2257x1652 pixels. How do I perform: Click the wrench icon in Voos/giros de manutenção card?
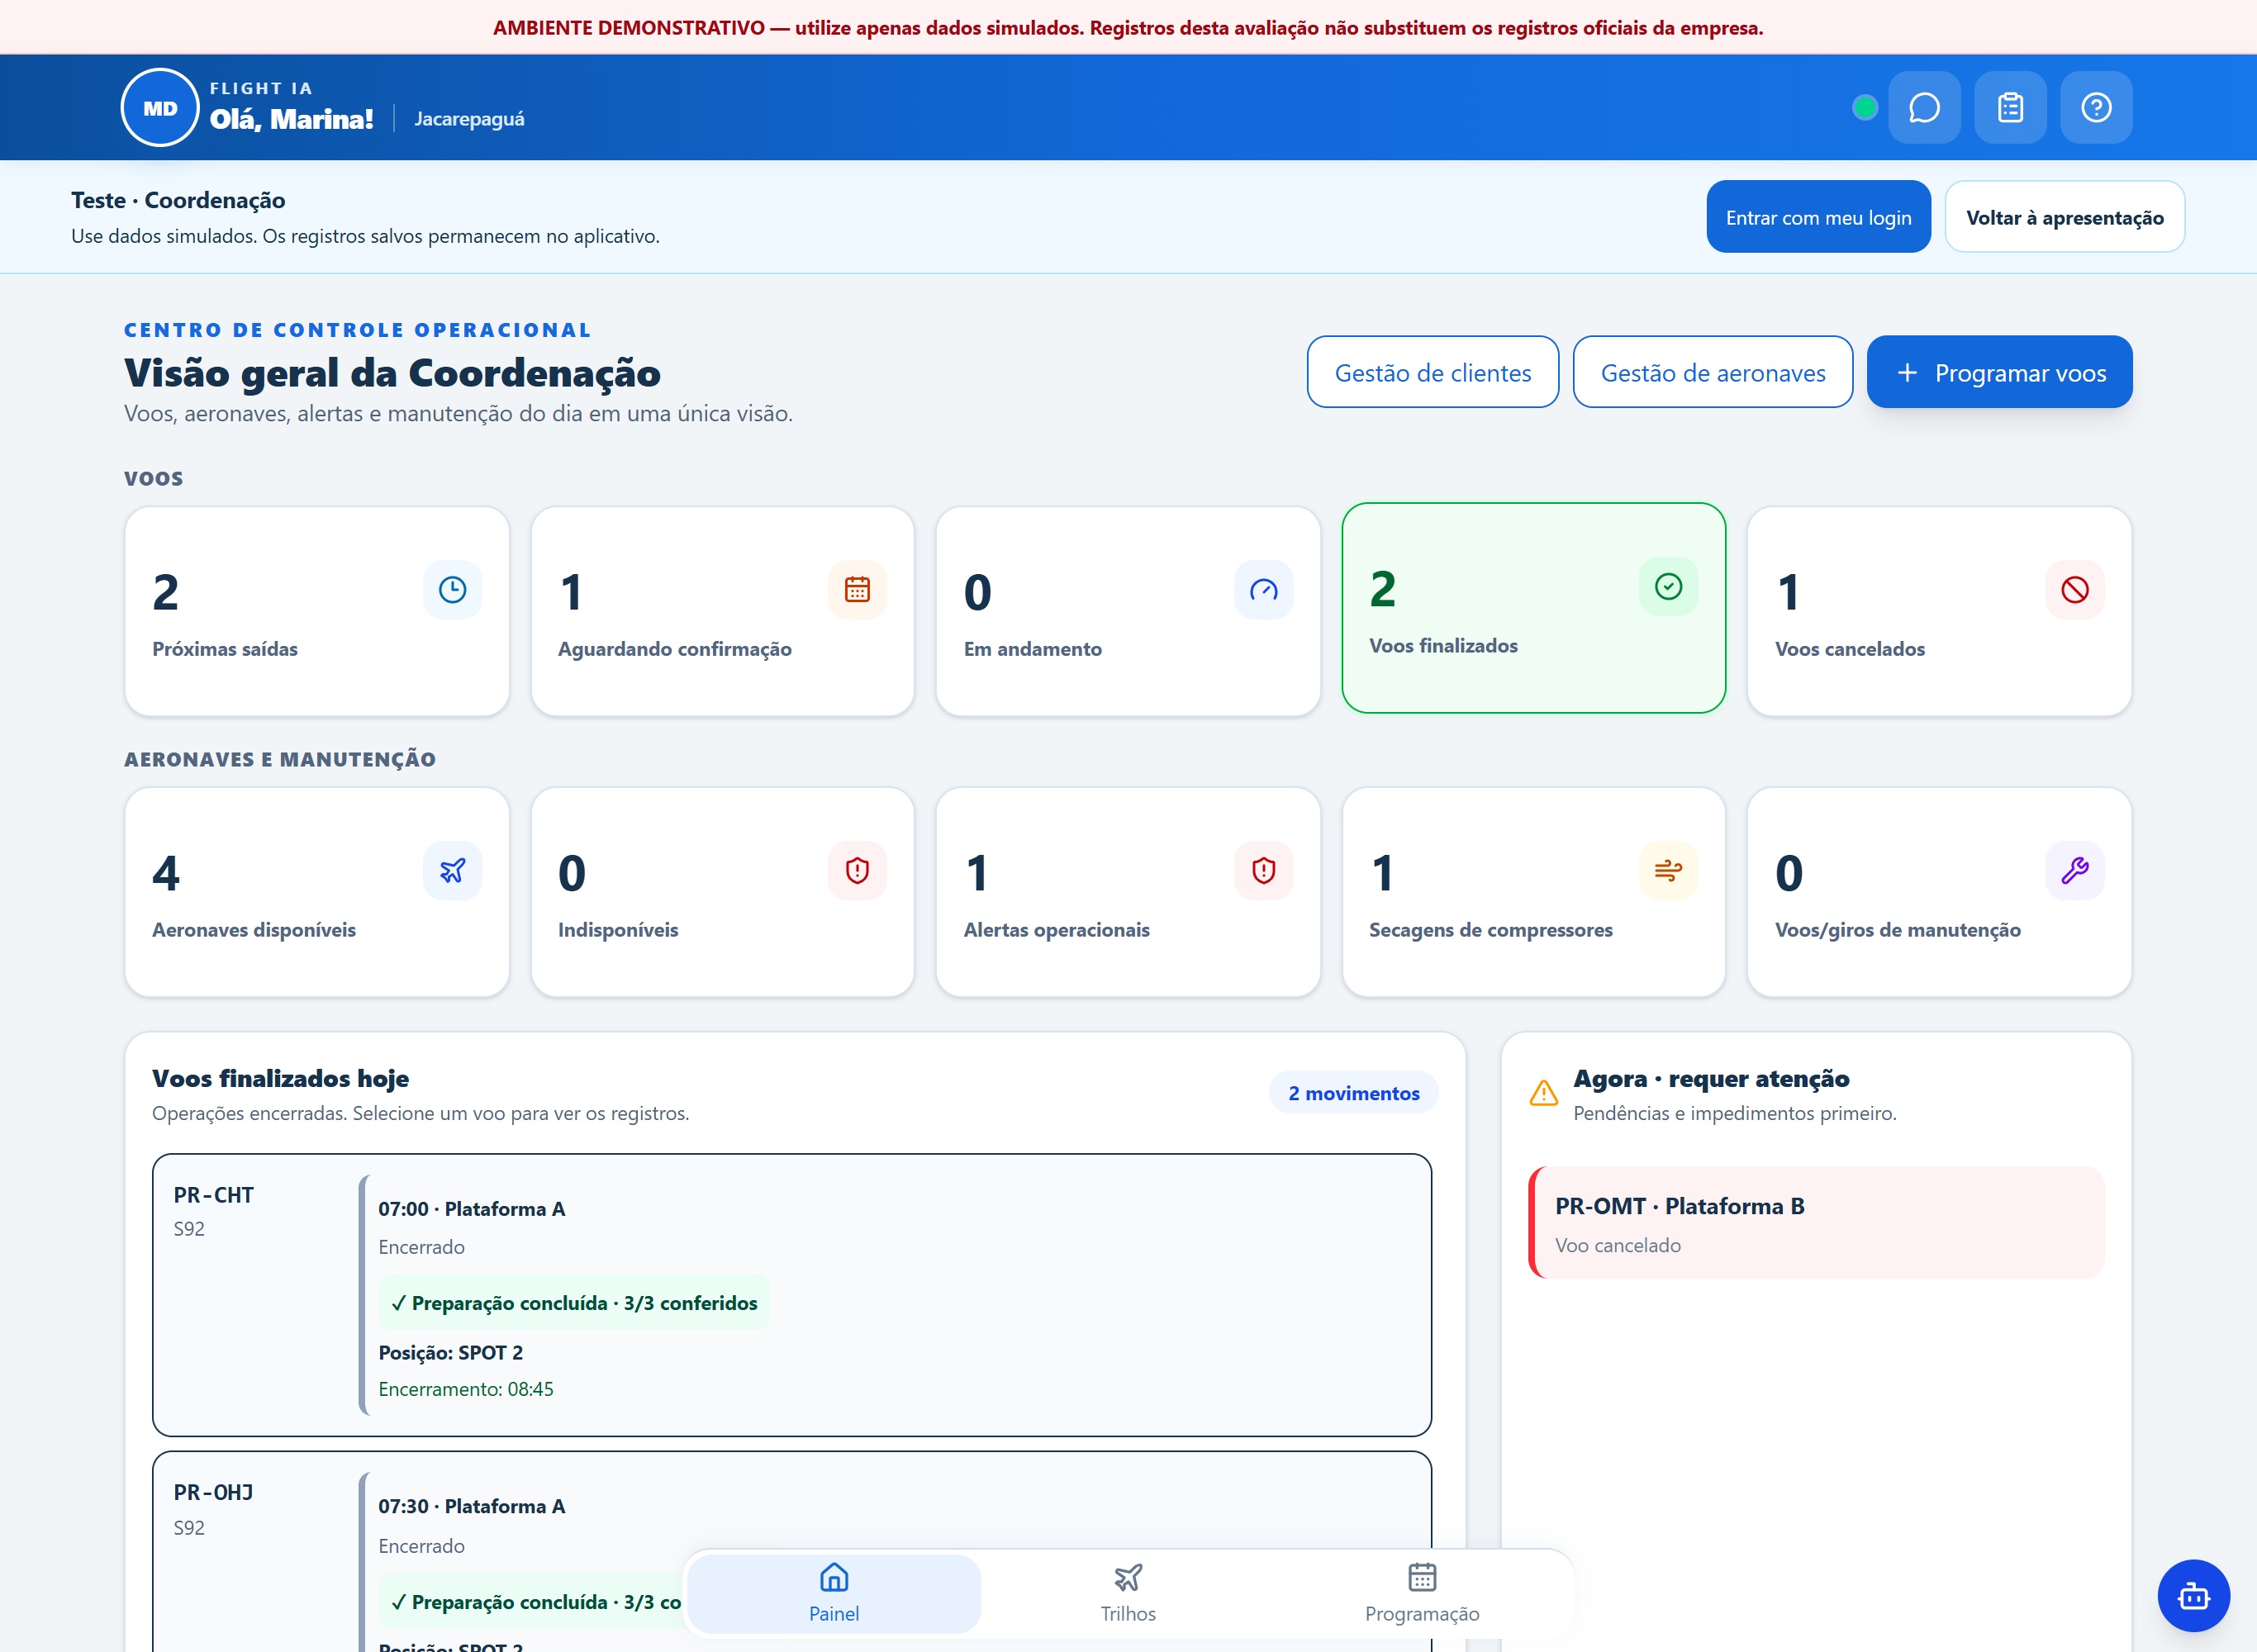2074,871
